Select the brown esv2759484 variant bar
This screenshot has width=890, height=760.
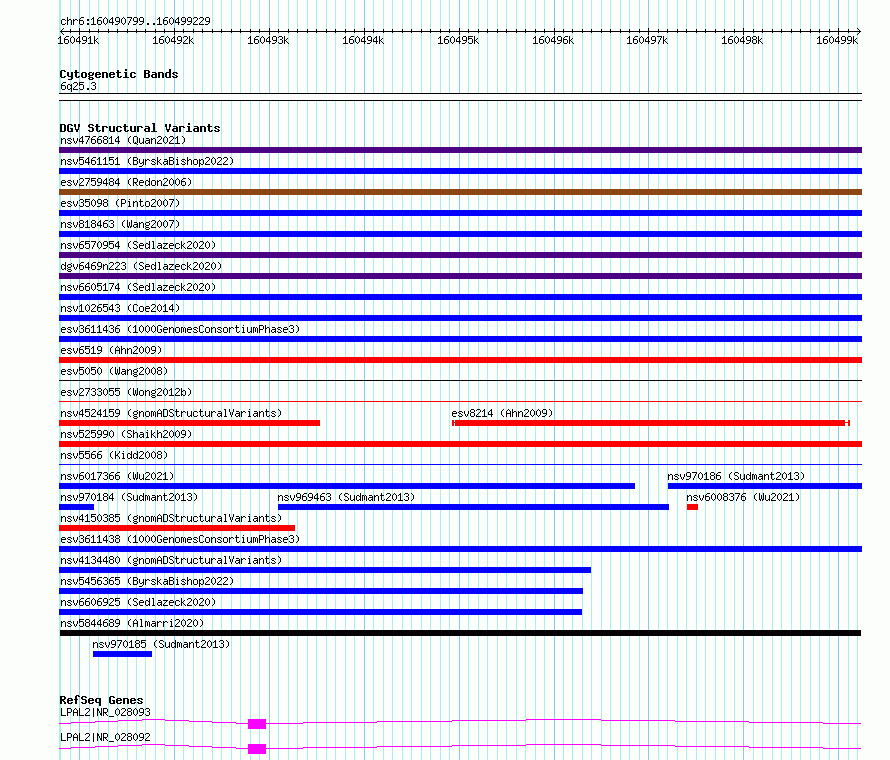(460, 192)
